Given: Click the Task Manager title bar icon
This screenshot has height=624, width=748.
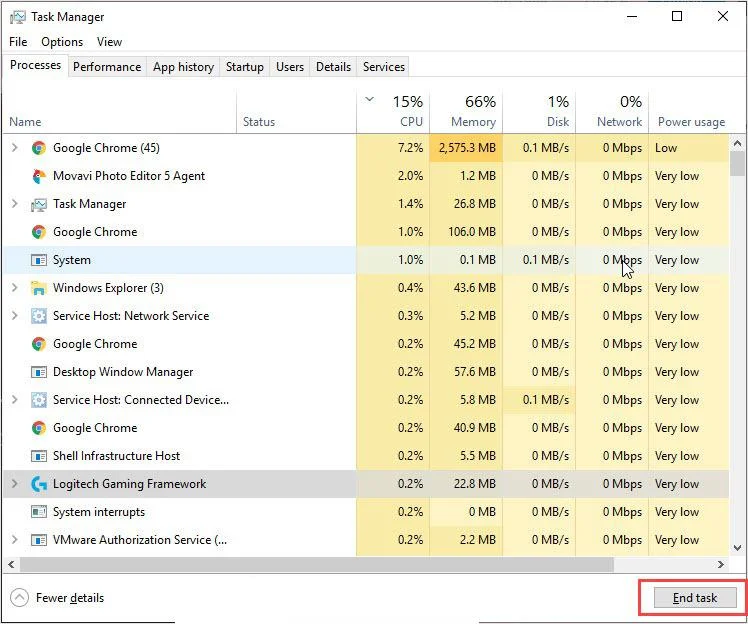Looking at the screenshot, I should pos(18,17).
